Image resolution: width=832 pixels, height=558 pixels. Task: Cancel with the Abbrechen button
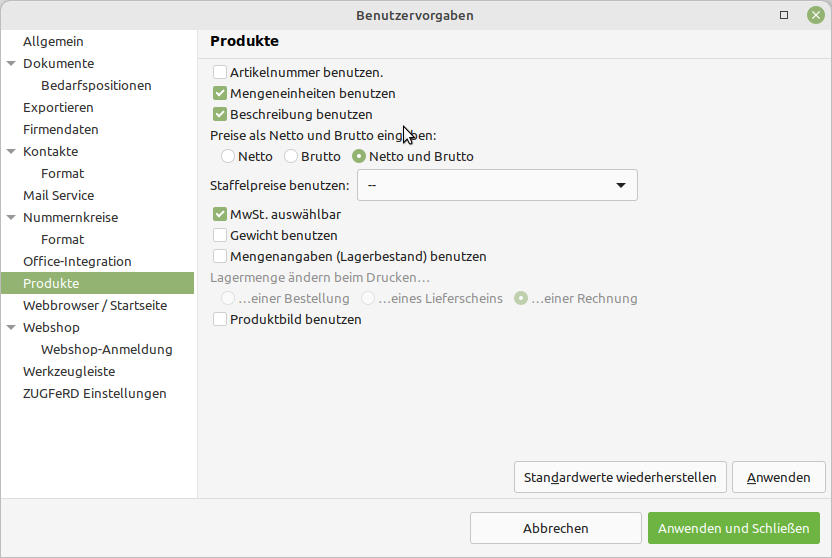click(x=556, y=528)
